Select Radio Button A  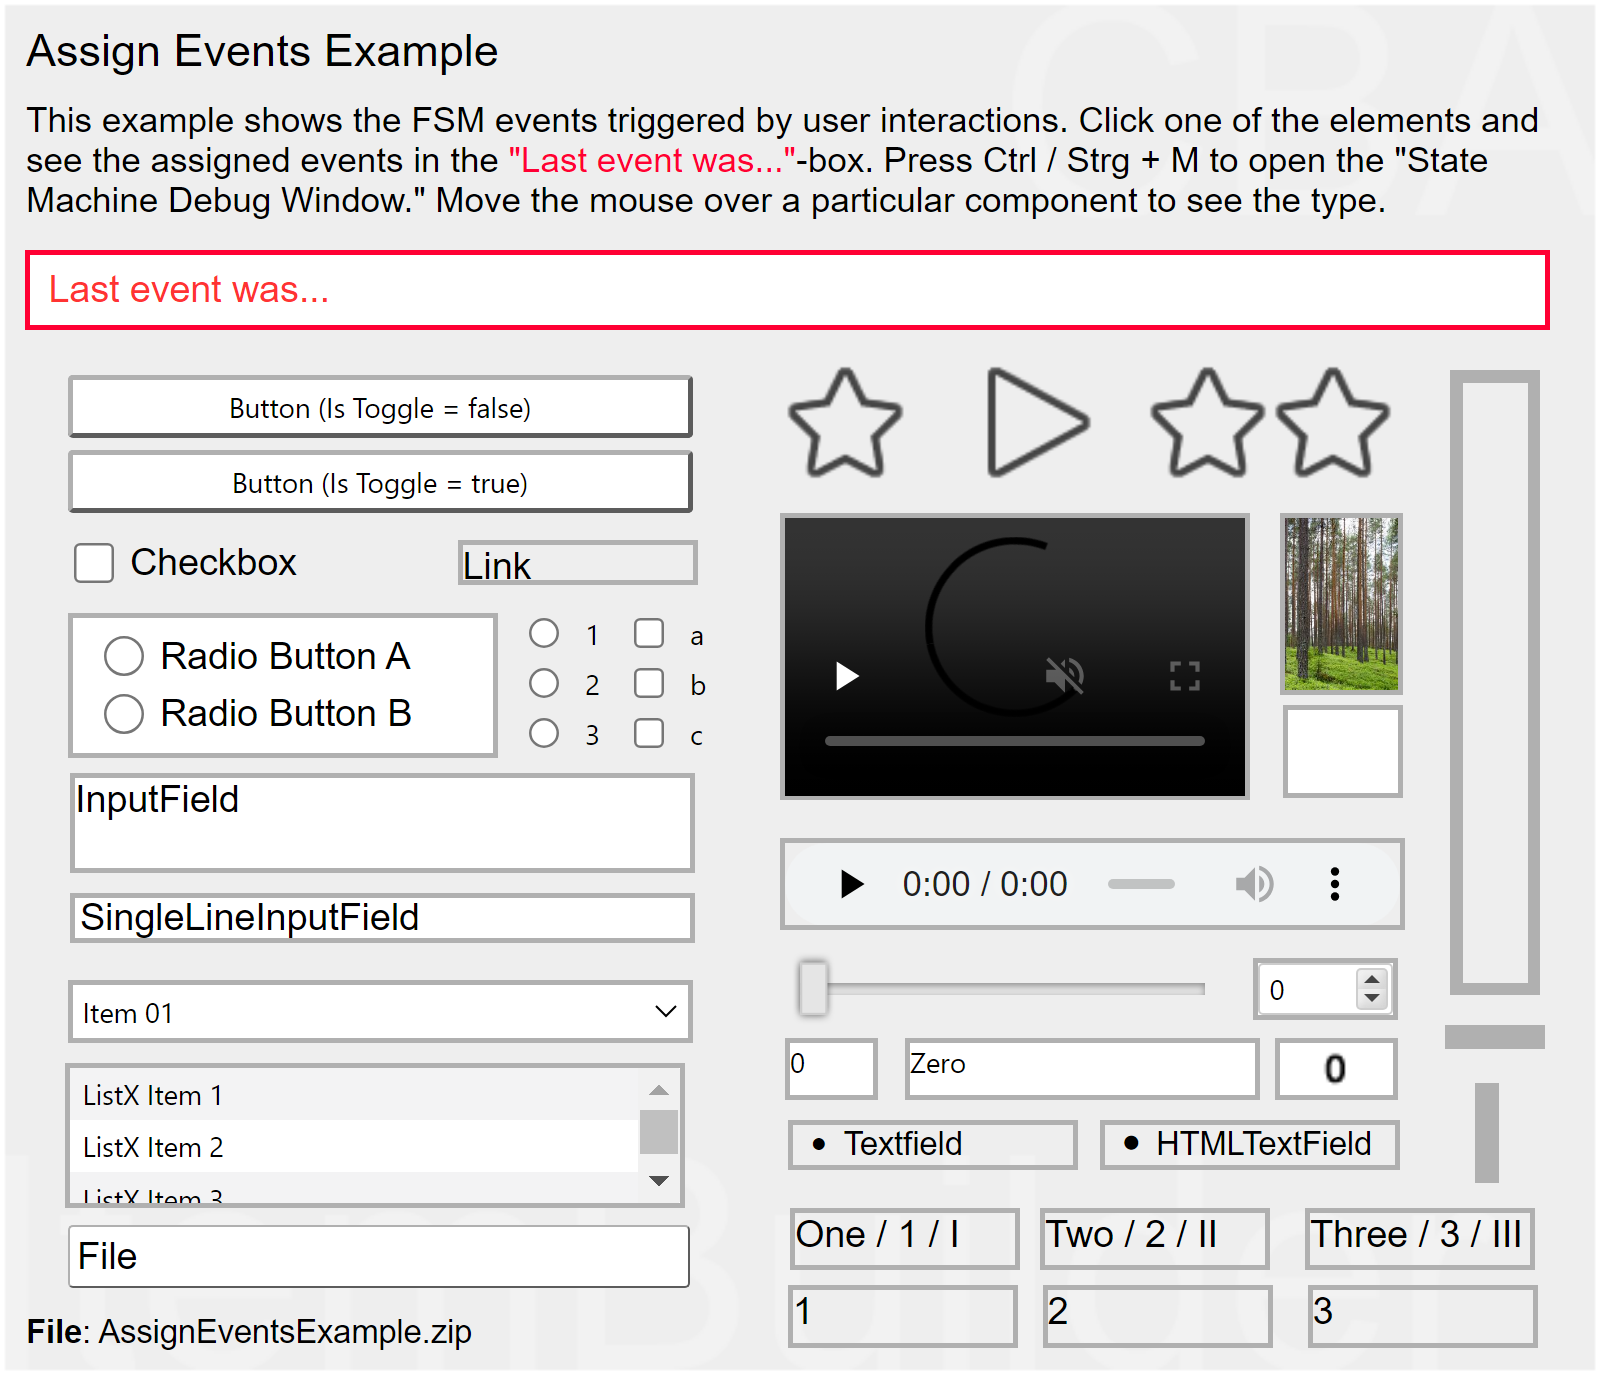click(x=124, y=656)
